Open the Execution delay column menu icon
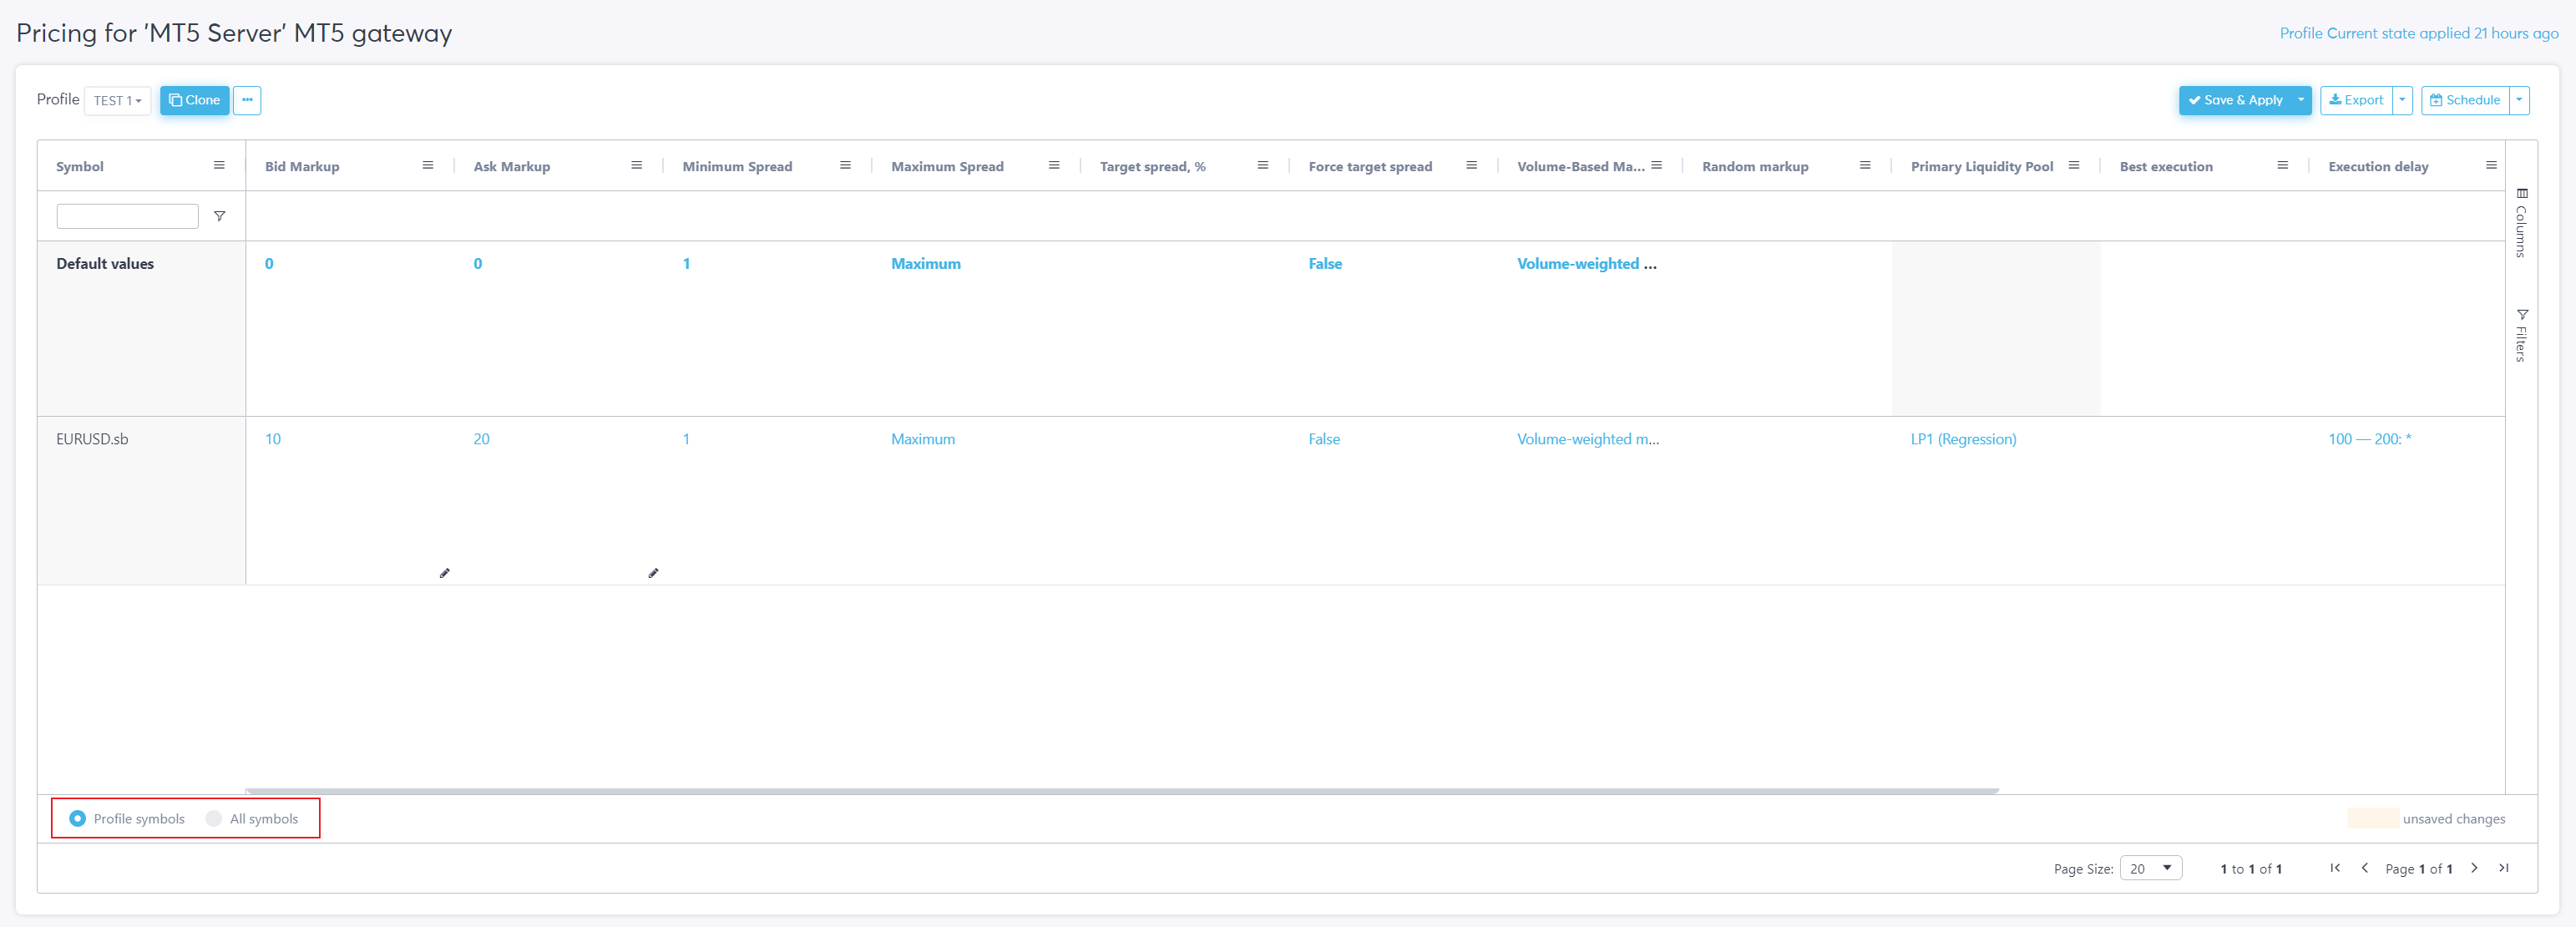The height and width of the screenshot is (927, 2576). pos(2490,166)
